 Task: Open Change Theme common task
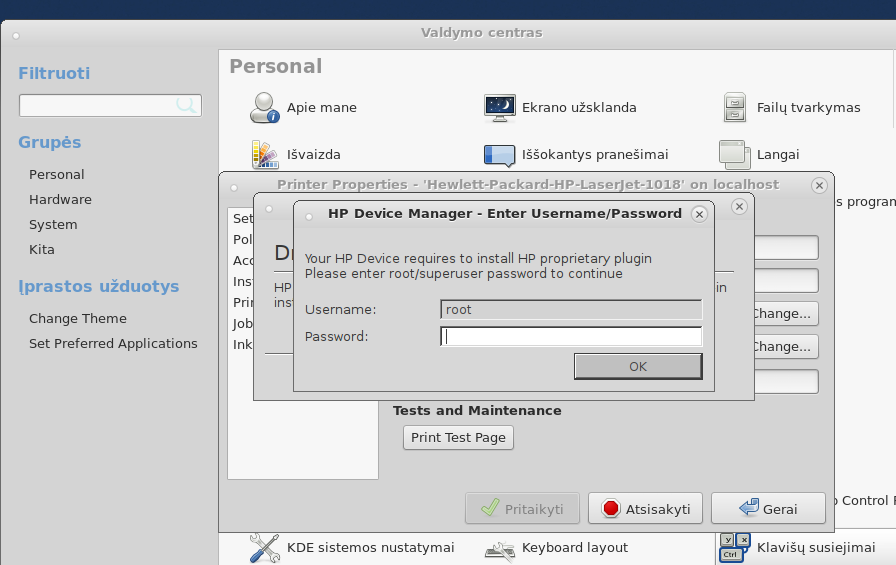[78, 318]
